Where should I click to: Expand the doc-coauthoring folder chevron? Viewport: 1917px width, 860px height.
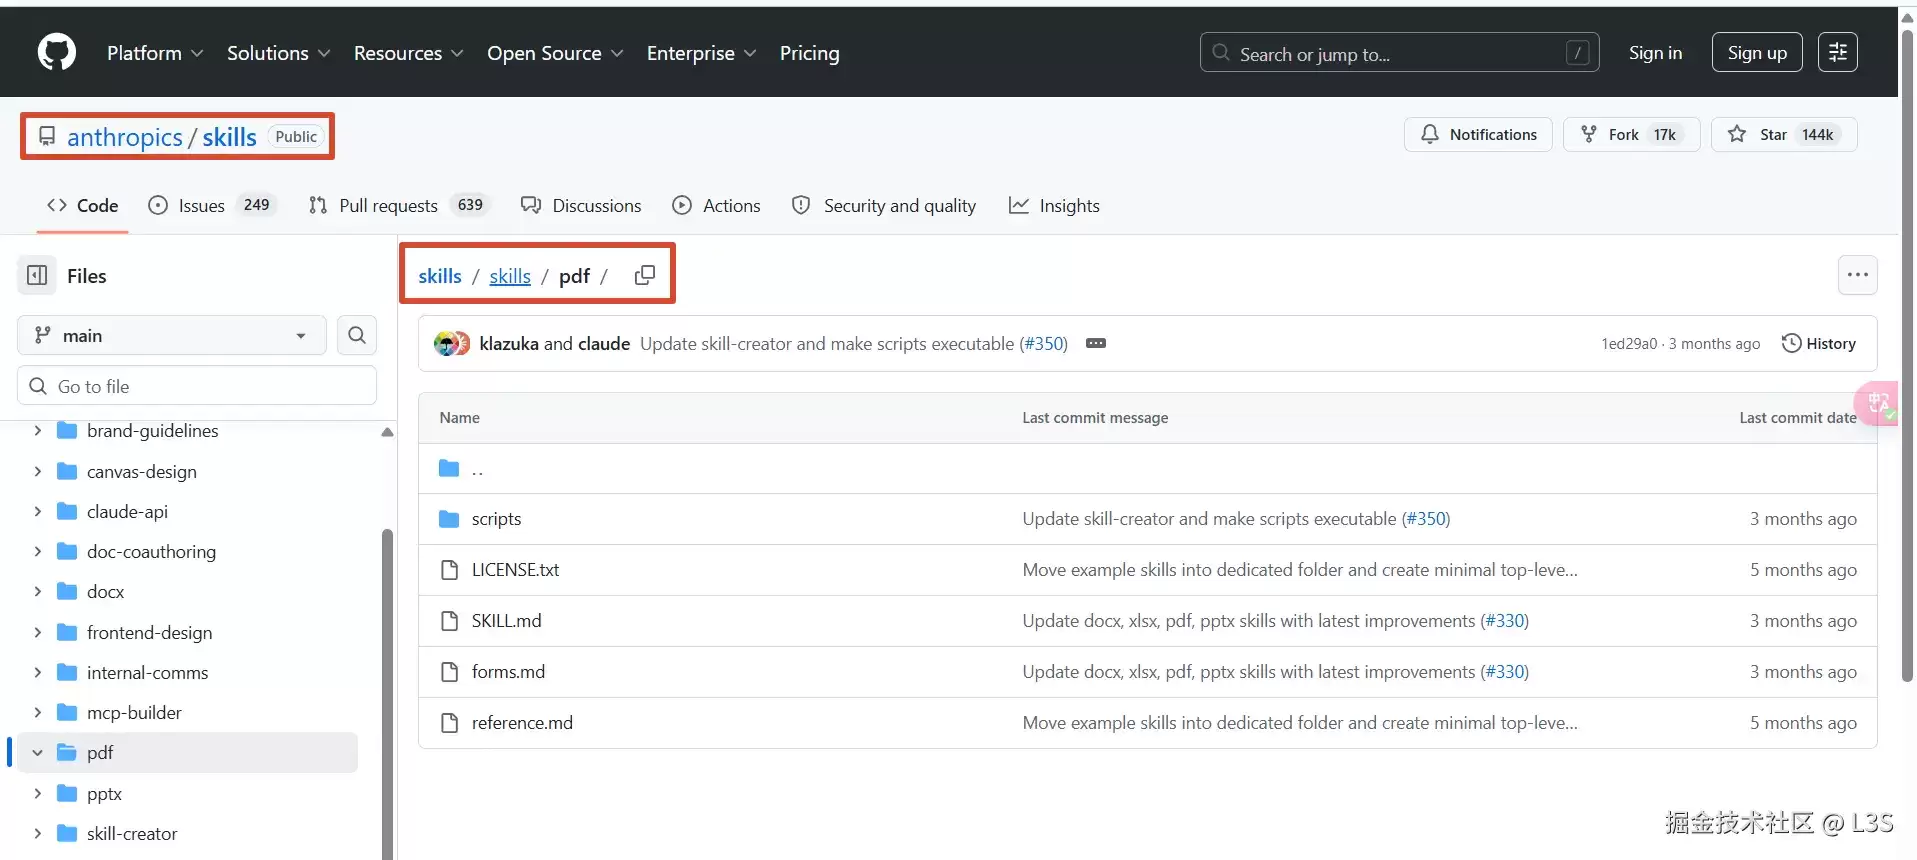(x=37, y=551)
